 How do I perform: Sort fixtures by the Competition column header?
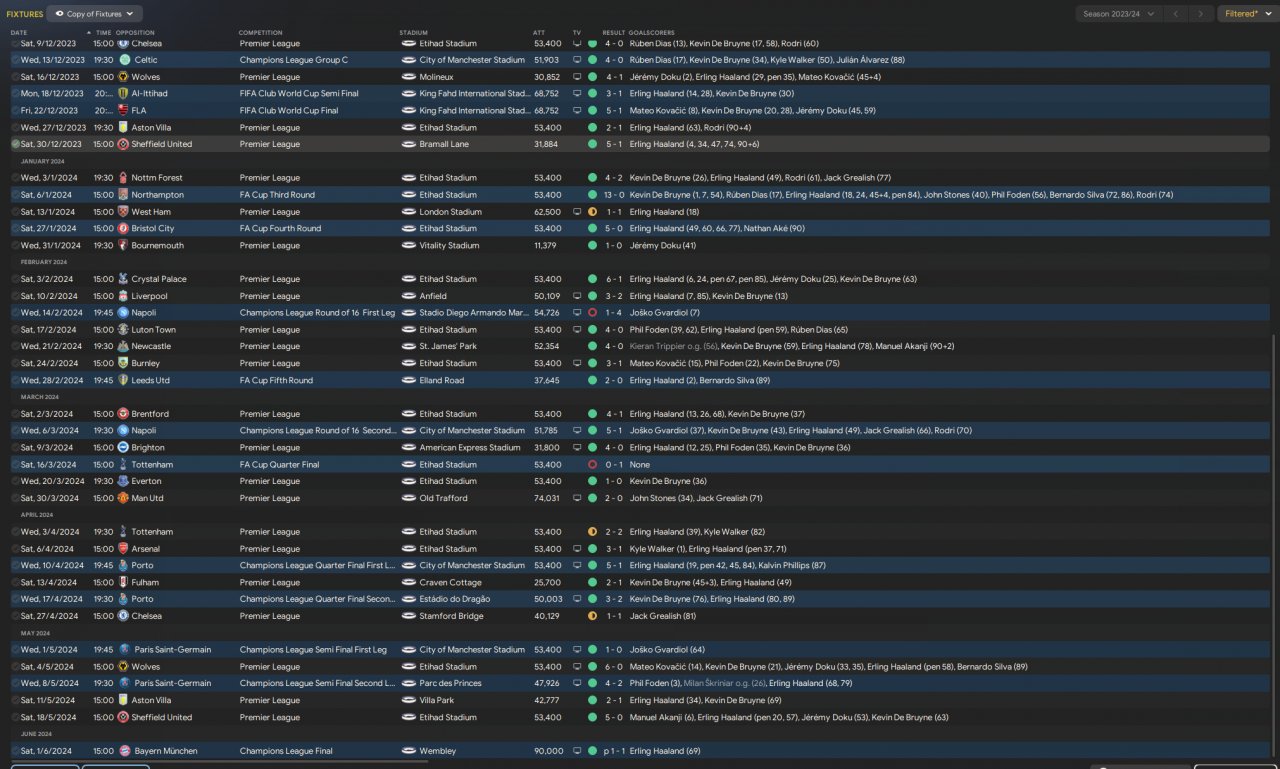pyautogui.click(x=261, y=33)
